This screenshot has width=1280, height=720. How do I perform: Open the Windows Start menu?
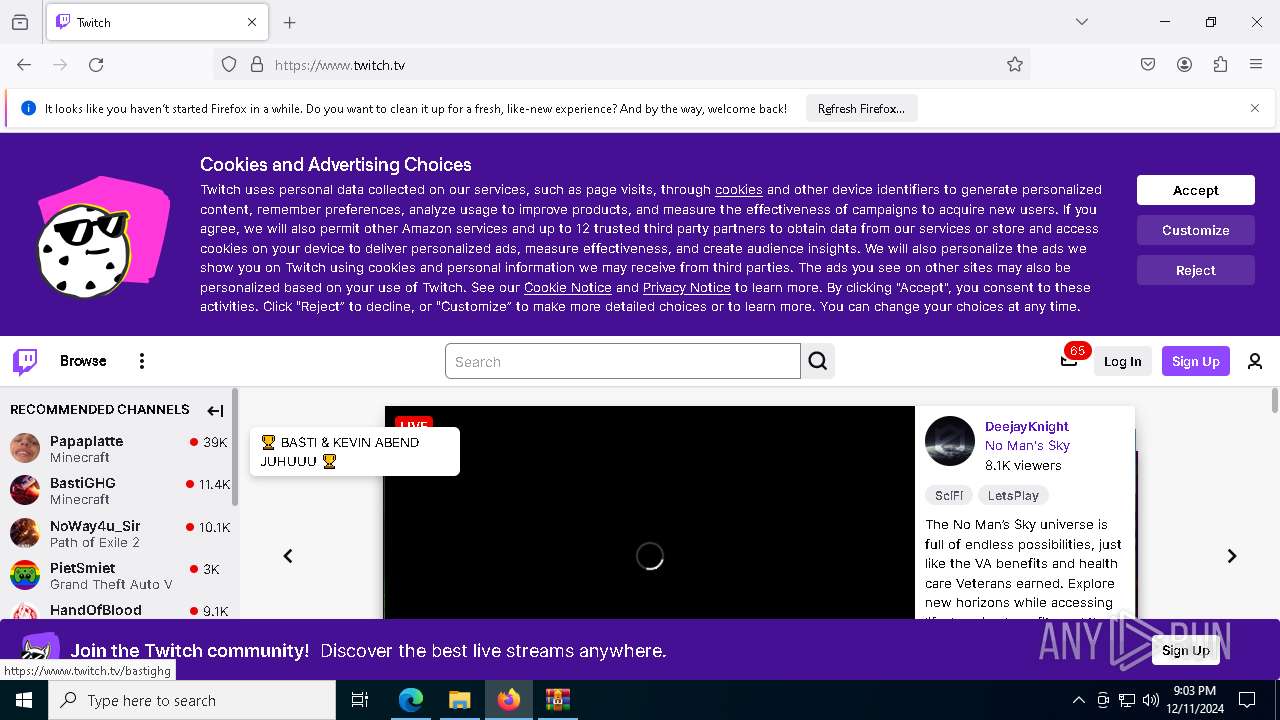coord(24,700)
